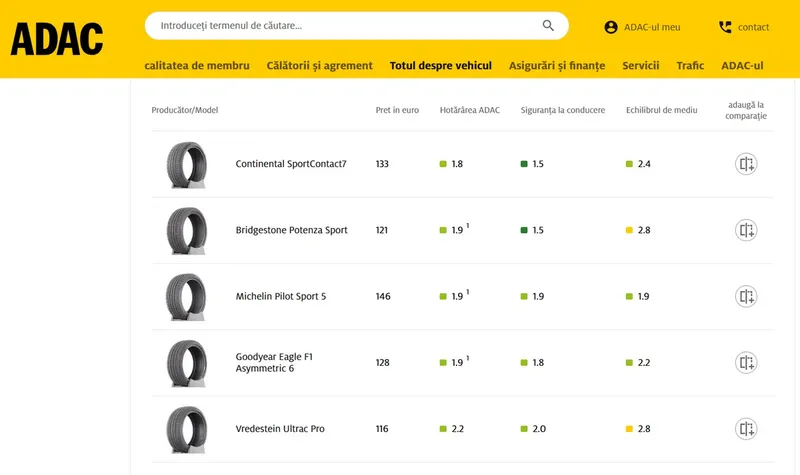Open the Goodyear Eagle F1 Asymmetric 6 name

[274, 363]
